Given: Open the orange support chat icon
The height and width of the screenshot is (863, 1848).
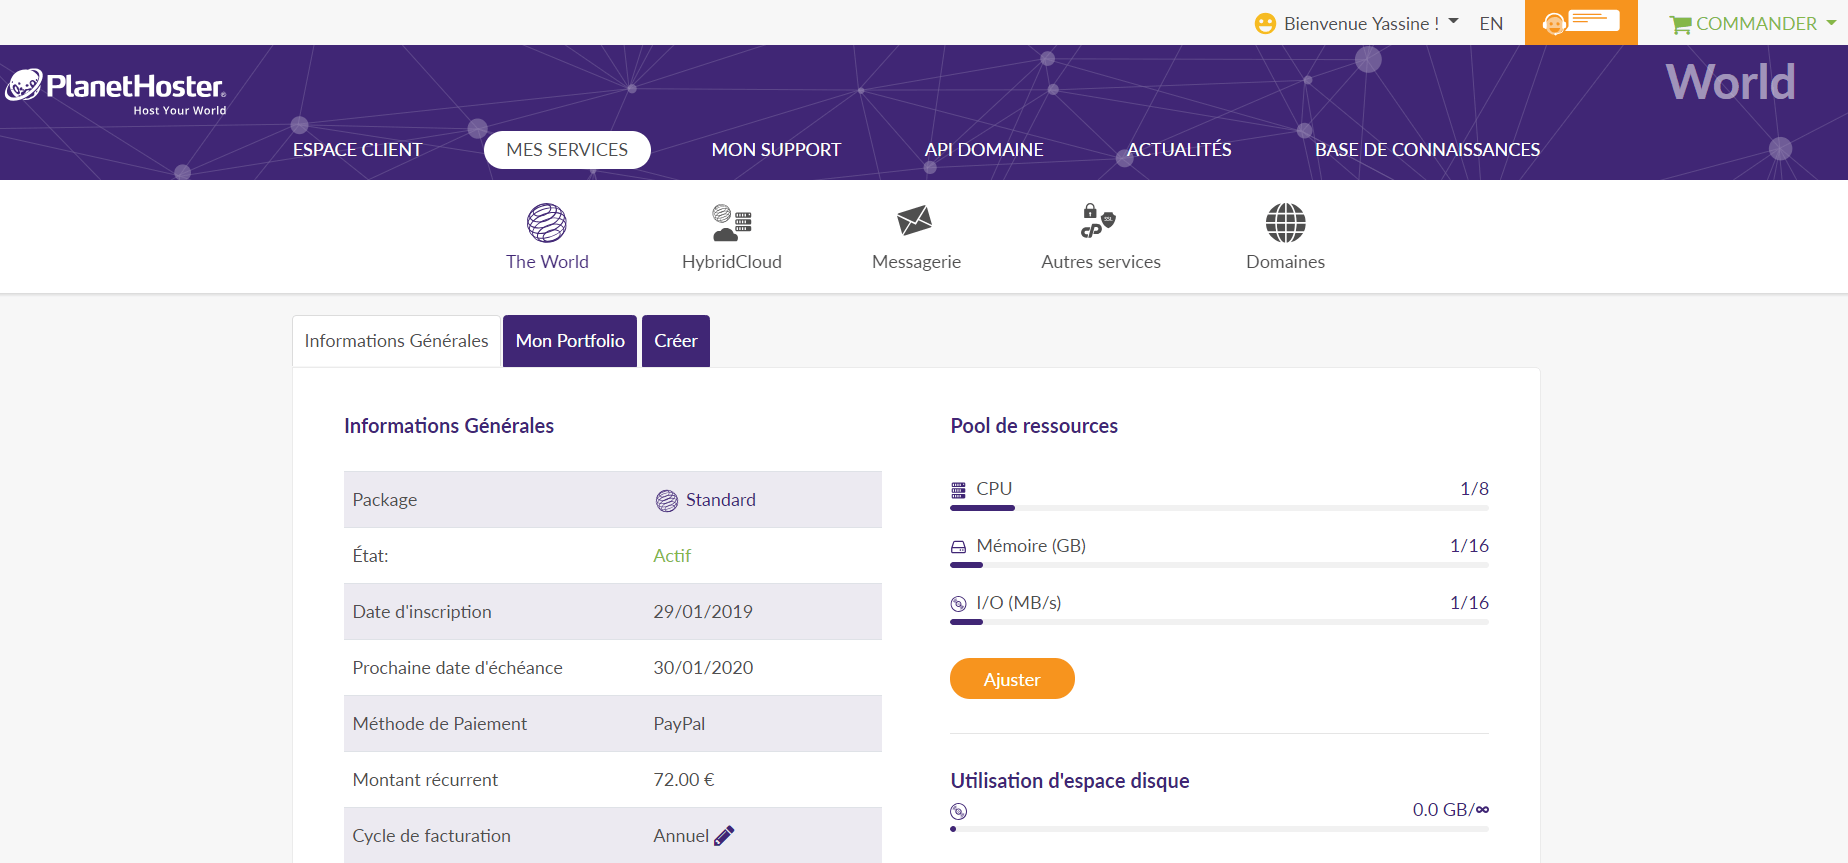Looking at the screenshot, I should coord(1580,22).
